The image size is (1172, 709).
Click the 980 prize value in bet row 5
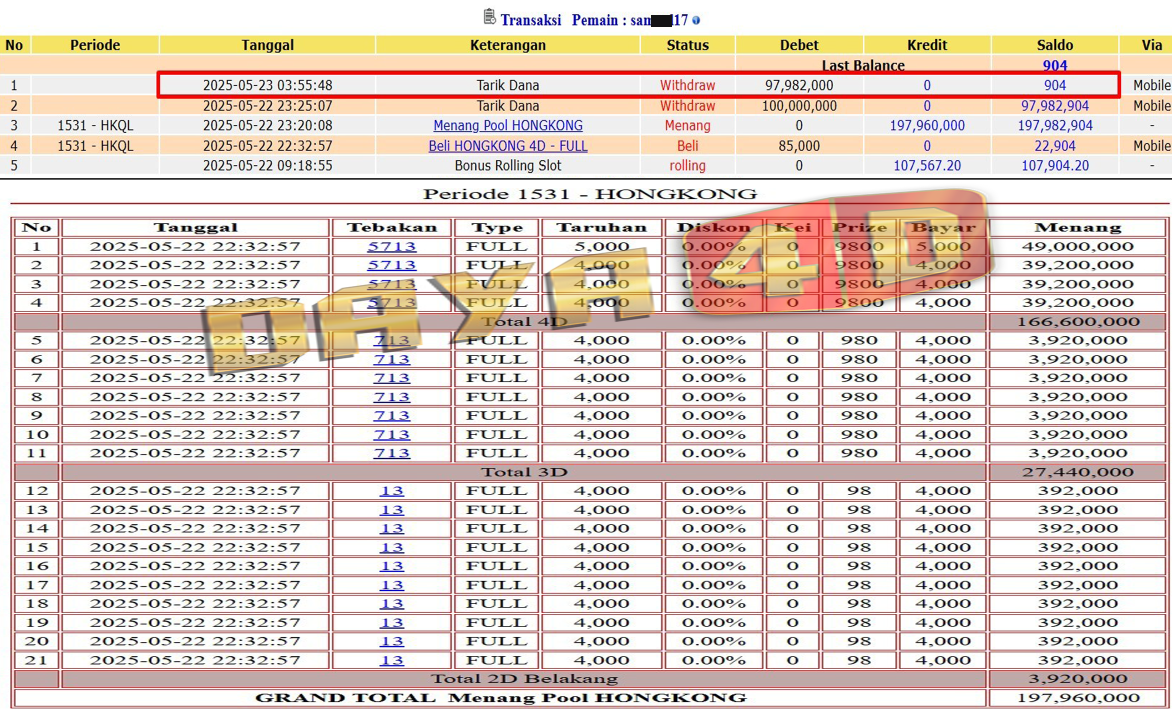click(859, 341)
